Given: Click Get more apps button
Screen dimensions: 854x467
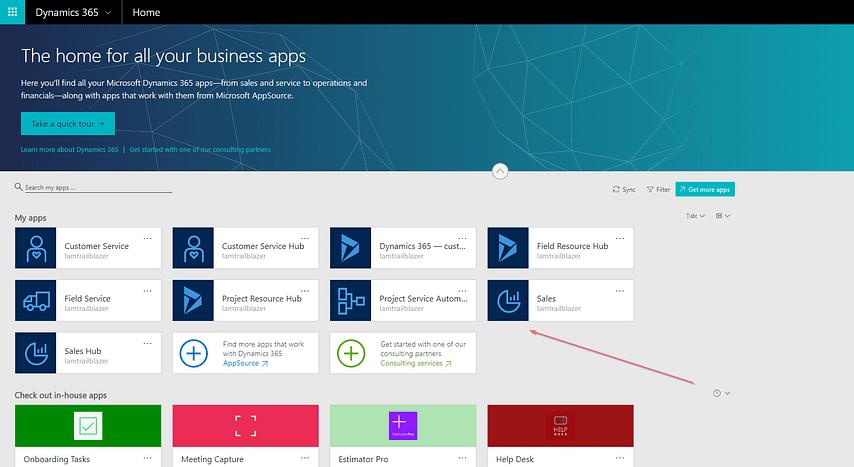Looking at the screenshot, I should [705, 189].
